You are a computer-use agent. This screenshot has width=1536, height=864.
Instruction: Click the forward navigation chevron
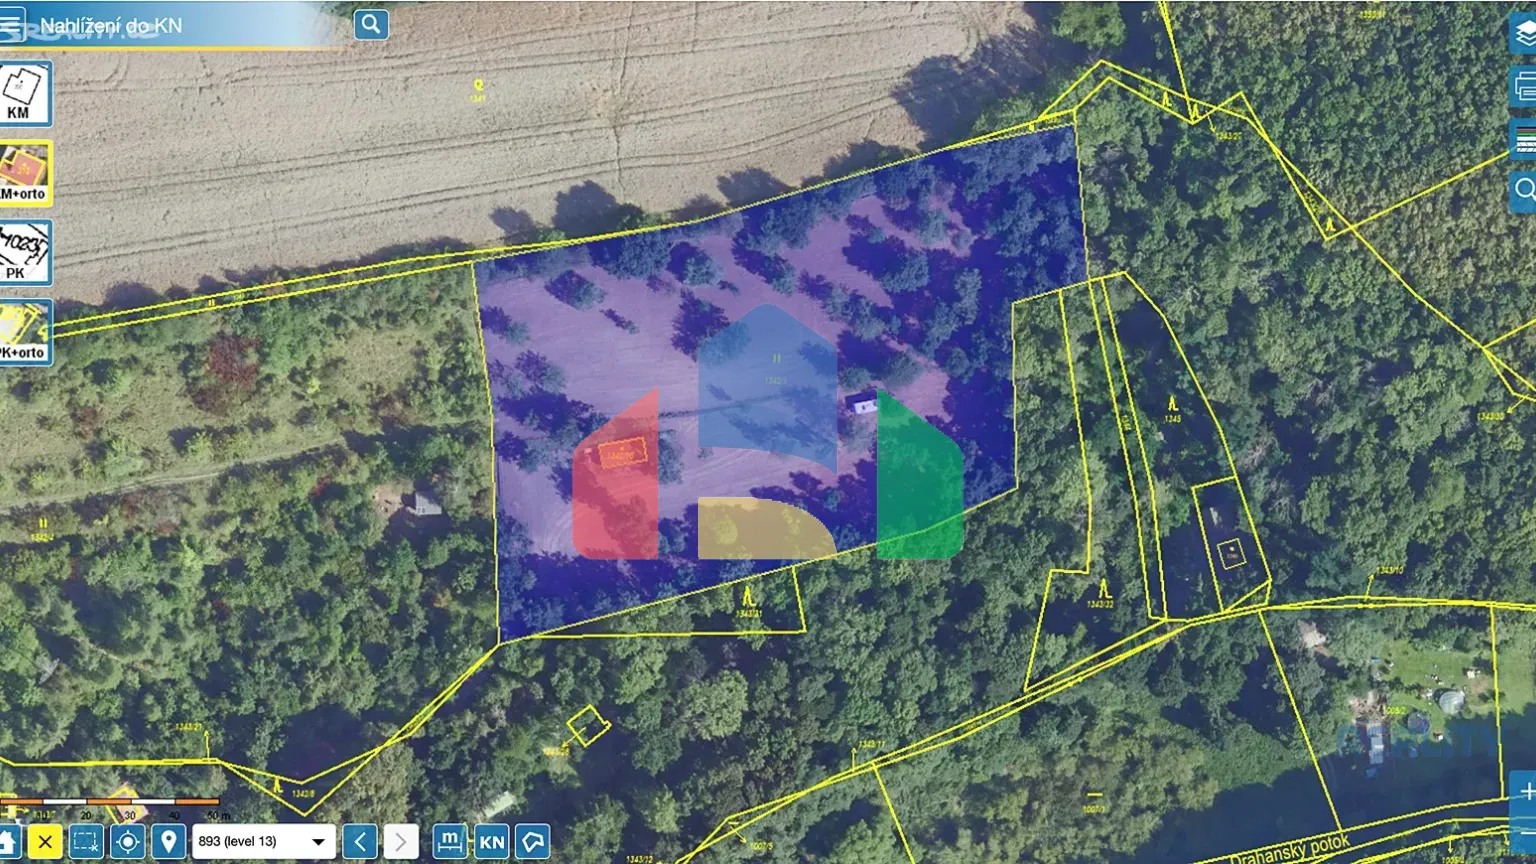click(x=400, y=841)
